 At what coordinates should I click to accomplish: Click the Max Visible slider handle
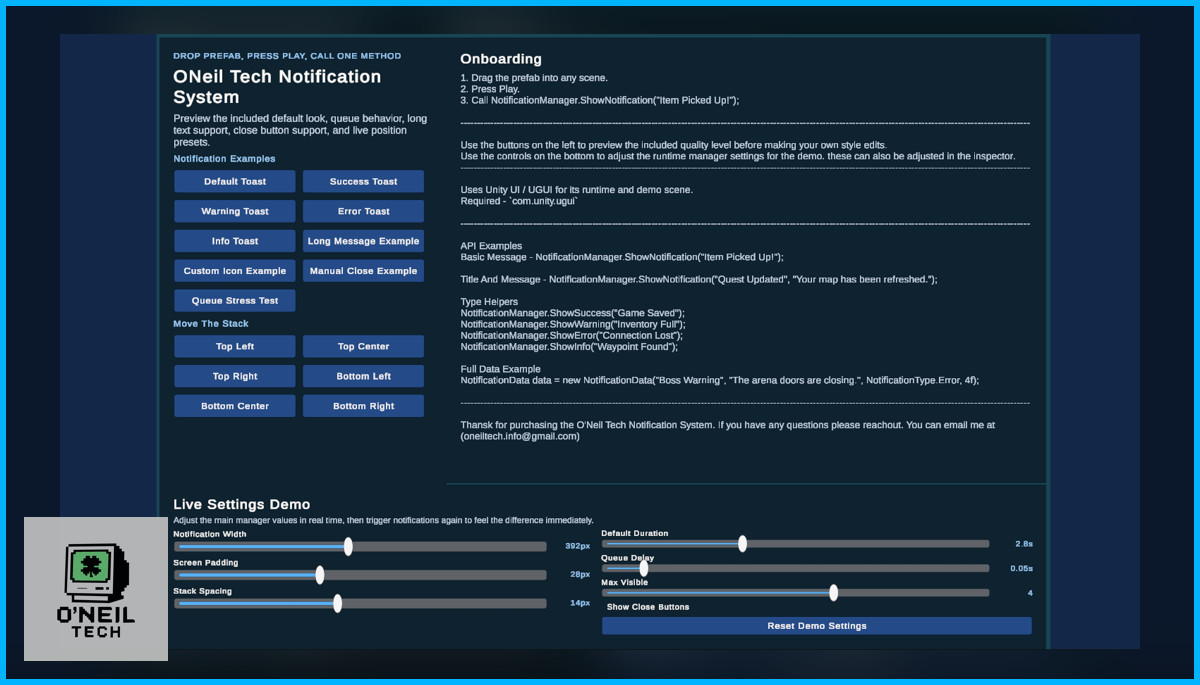click(x=833, y=592)
